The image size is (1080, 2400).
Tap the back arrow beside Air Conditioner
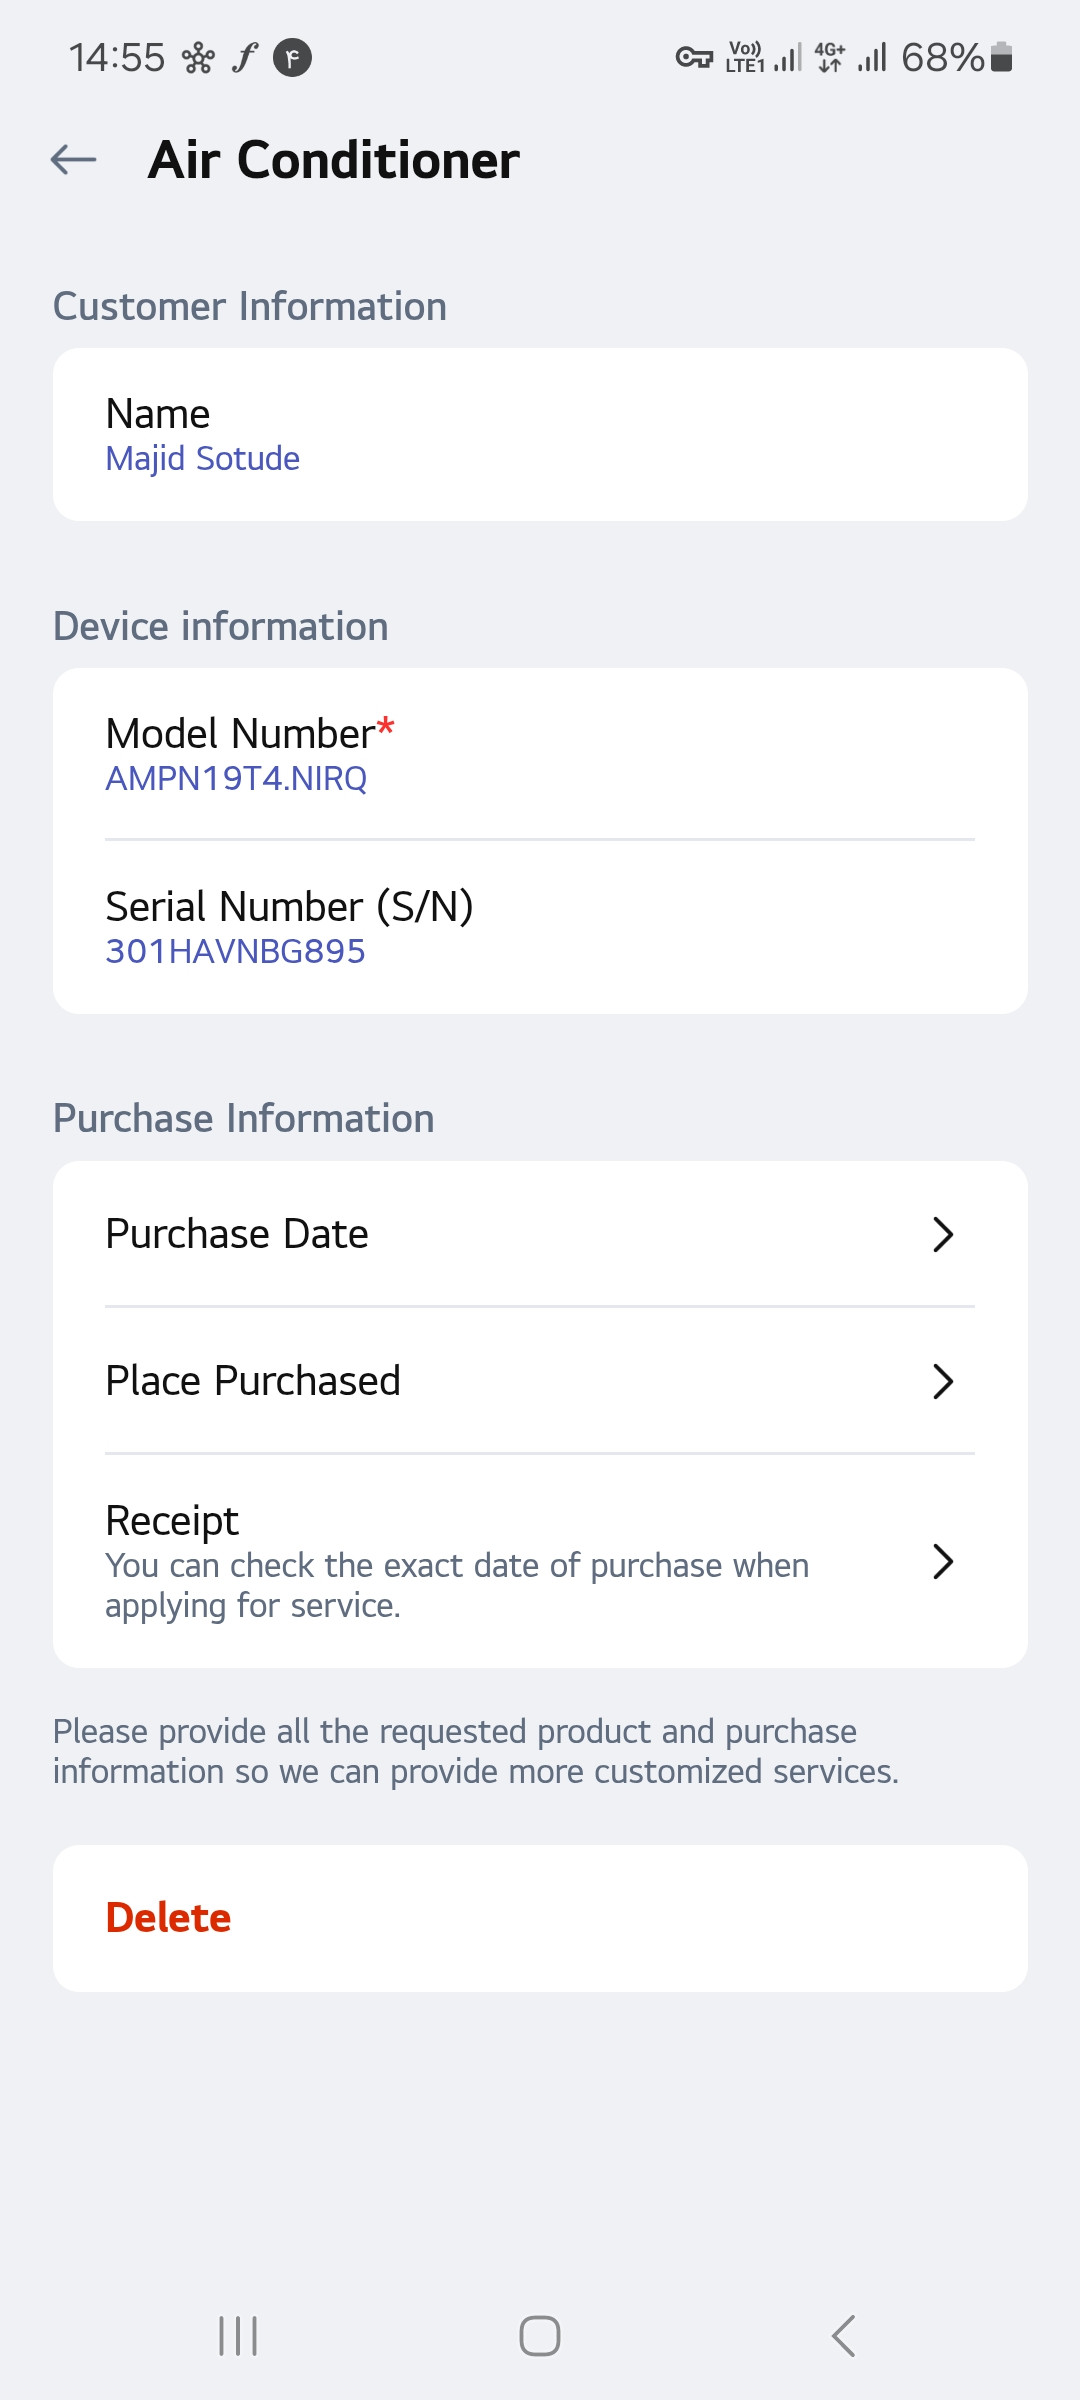(x=74, y=159)
